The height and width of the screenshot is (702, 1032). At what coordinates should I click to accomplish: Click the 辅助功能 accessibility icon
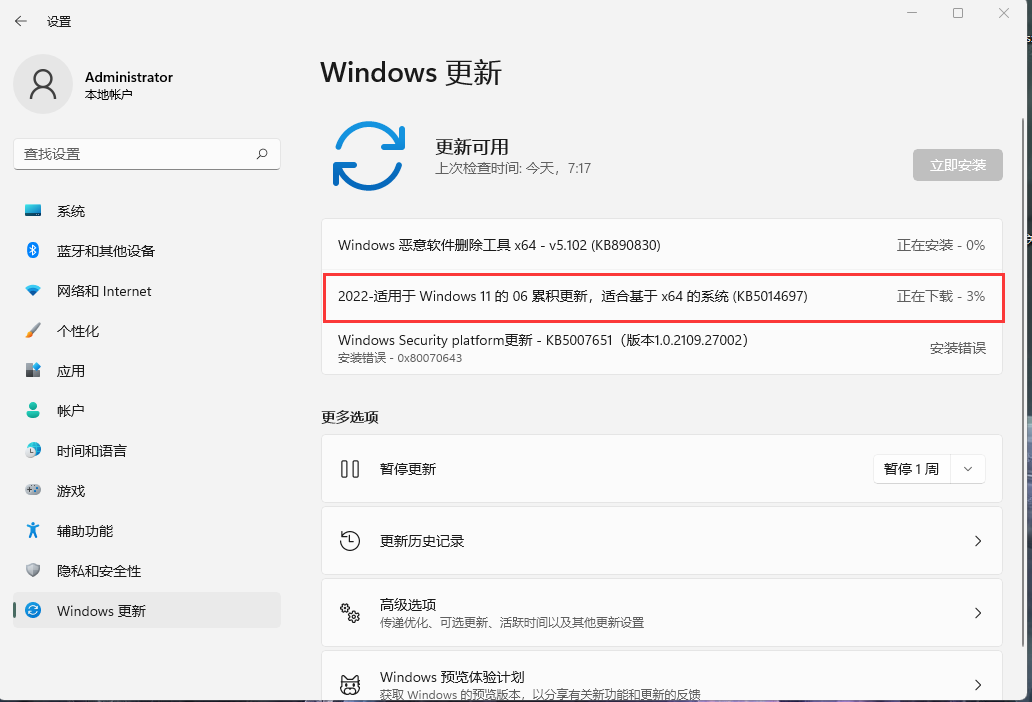(x=33, y=530)
